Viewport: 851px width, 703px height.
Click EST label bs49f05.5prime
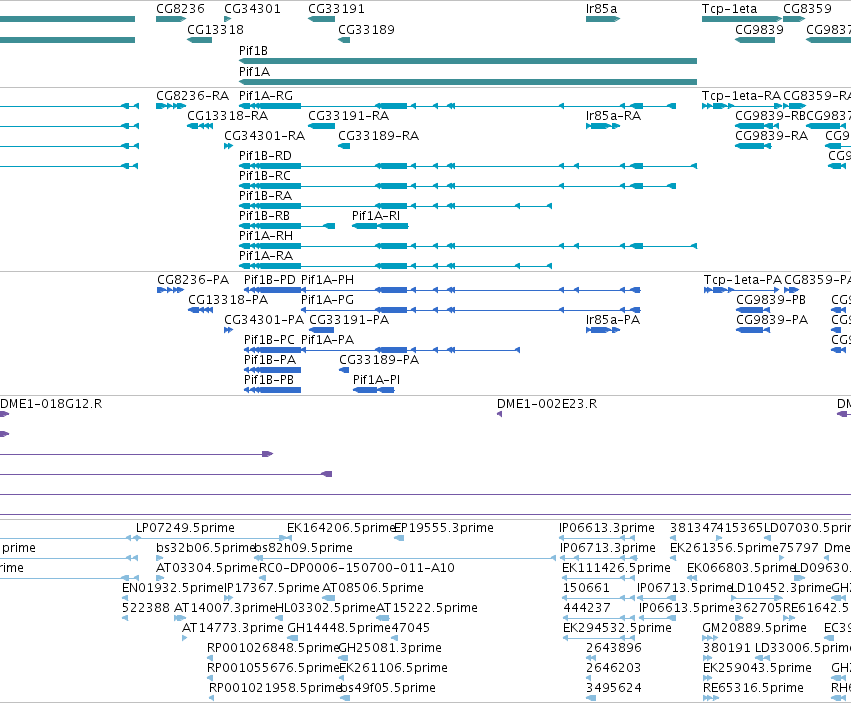pos(388,688)
